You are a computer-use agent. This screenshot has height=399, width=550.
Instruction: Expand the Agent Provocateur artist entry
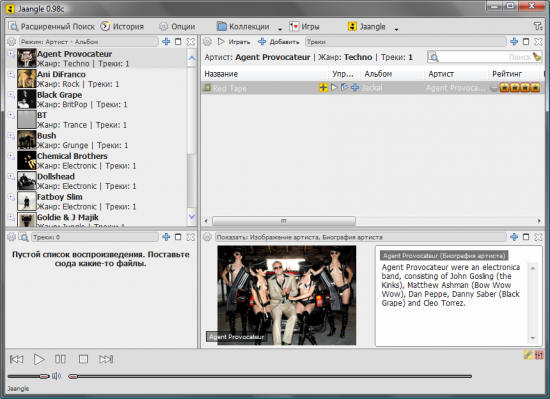tap(11, 54)
